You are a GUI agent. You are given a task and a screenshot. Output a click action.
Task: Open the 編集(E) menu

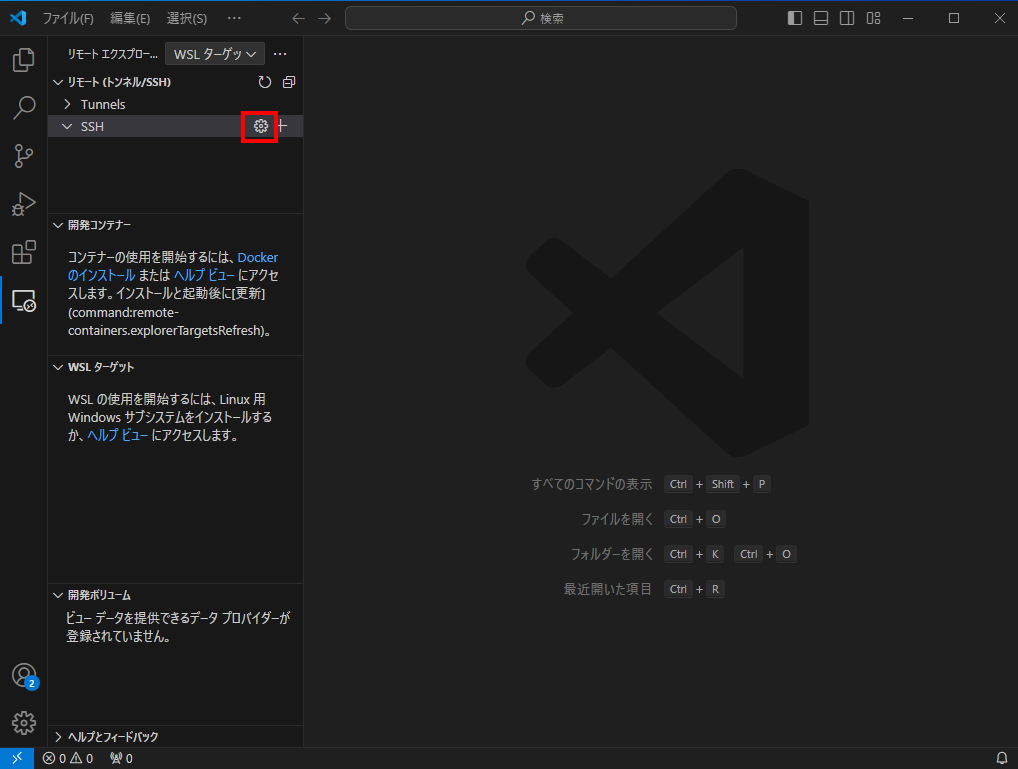(130, 18)
